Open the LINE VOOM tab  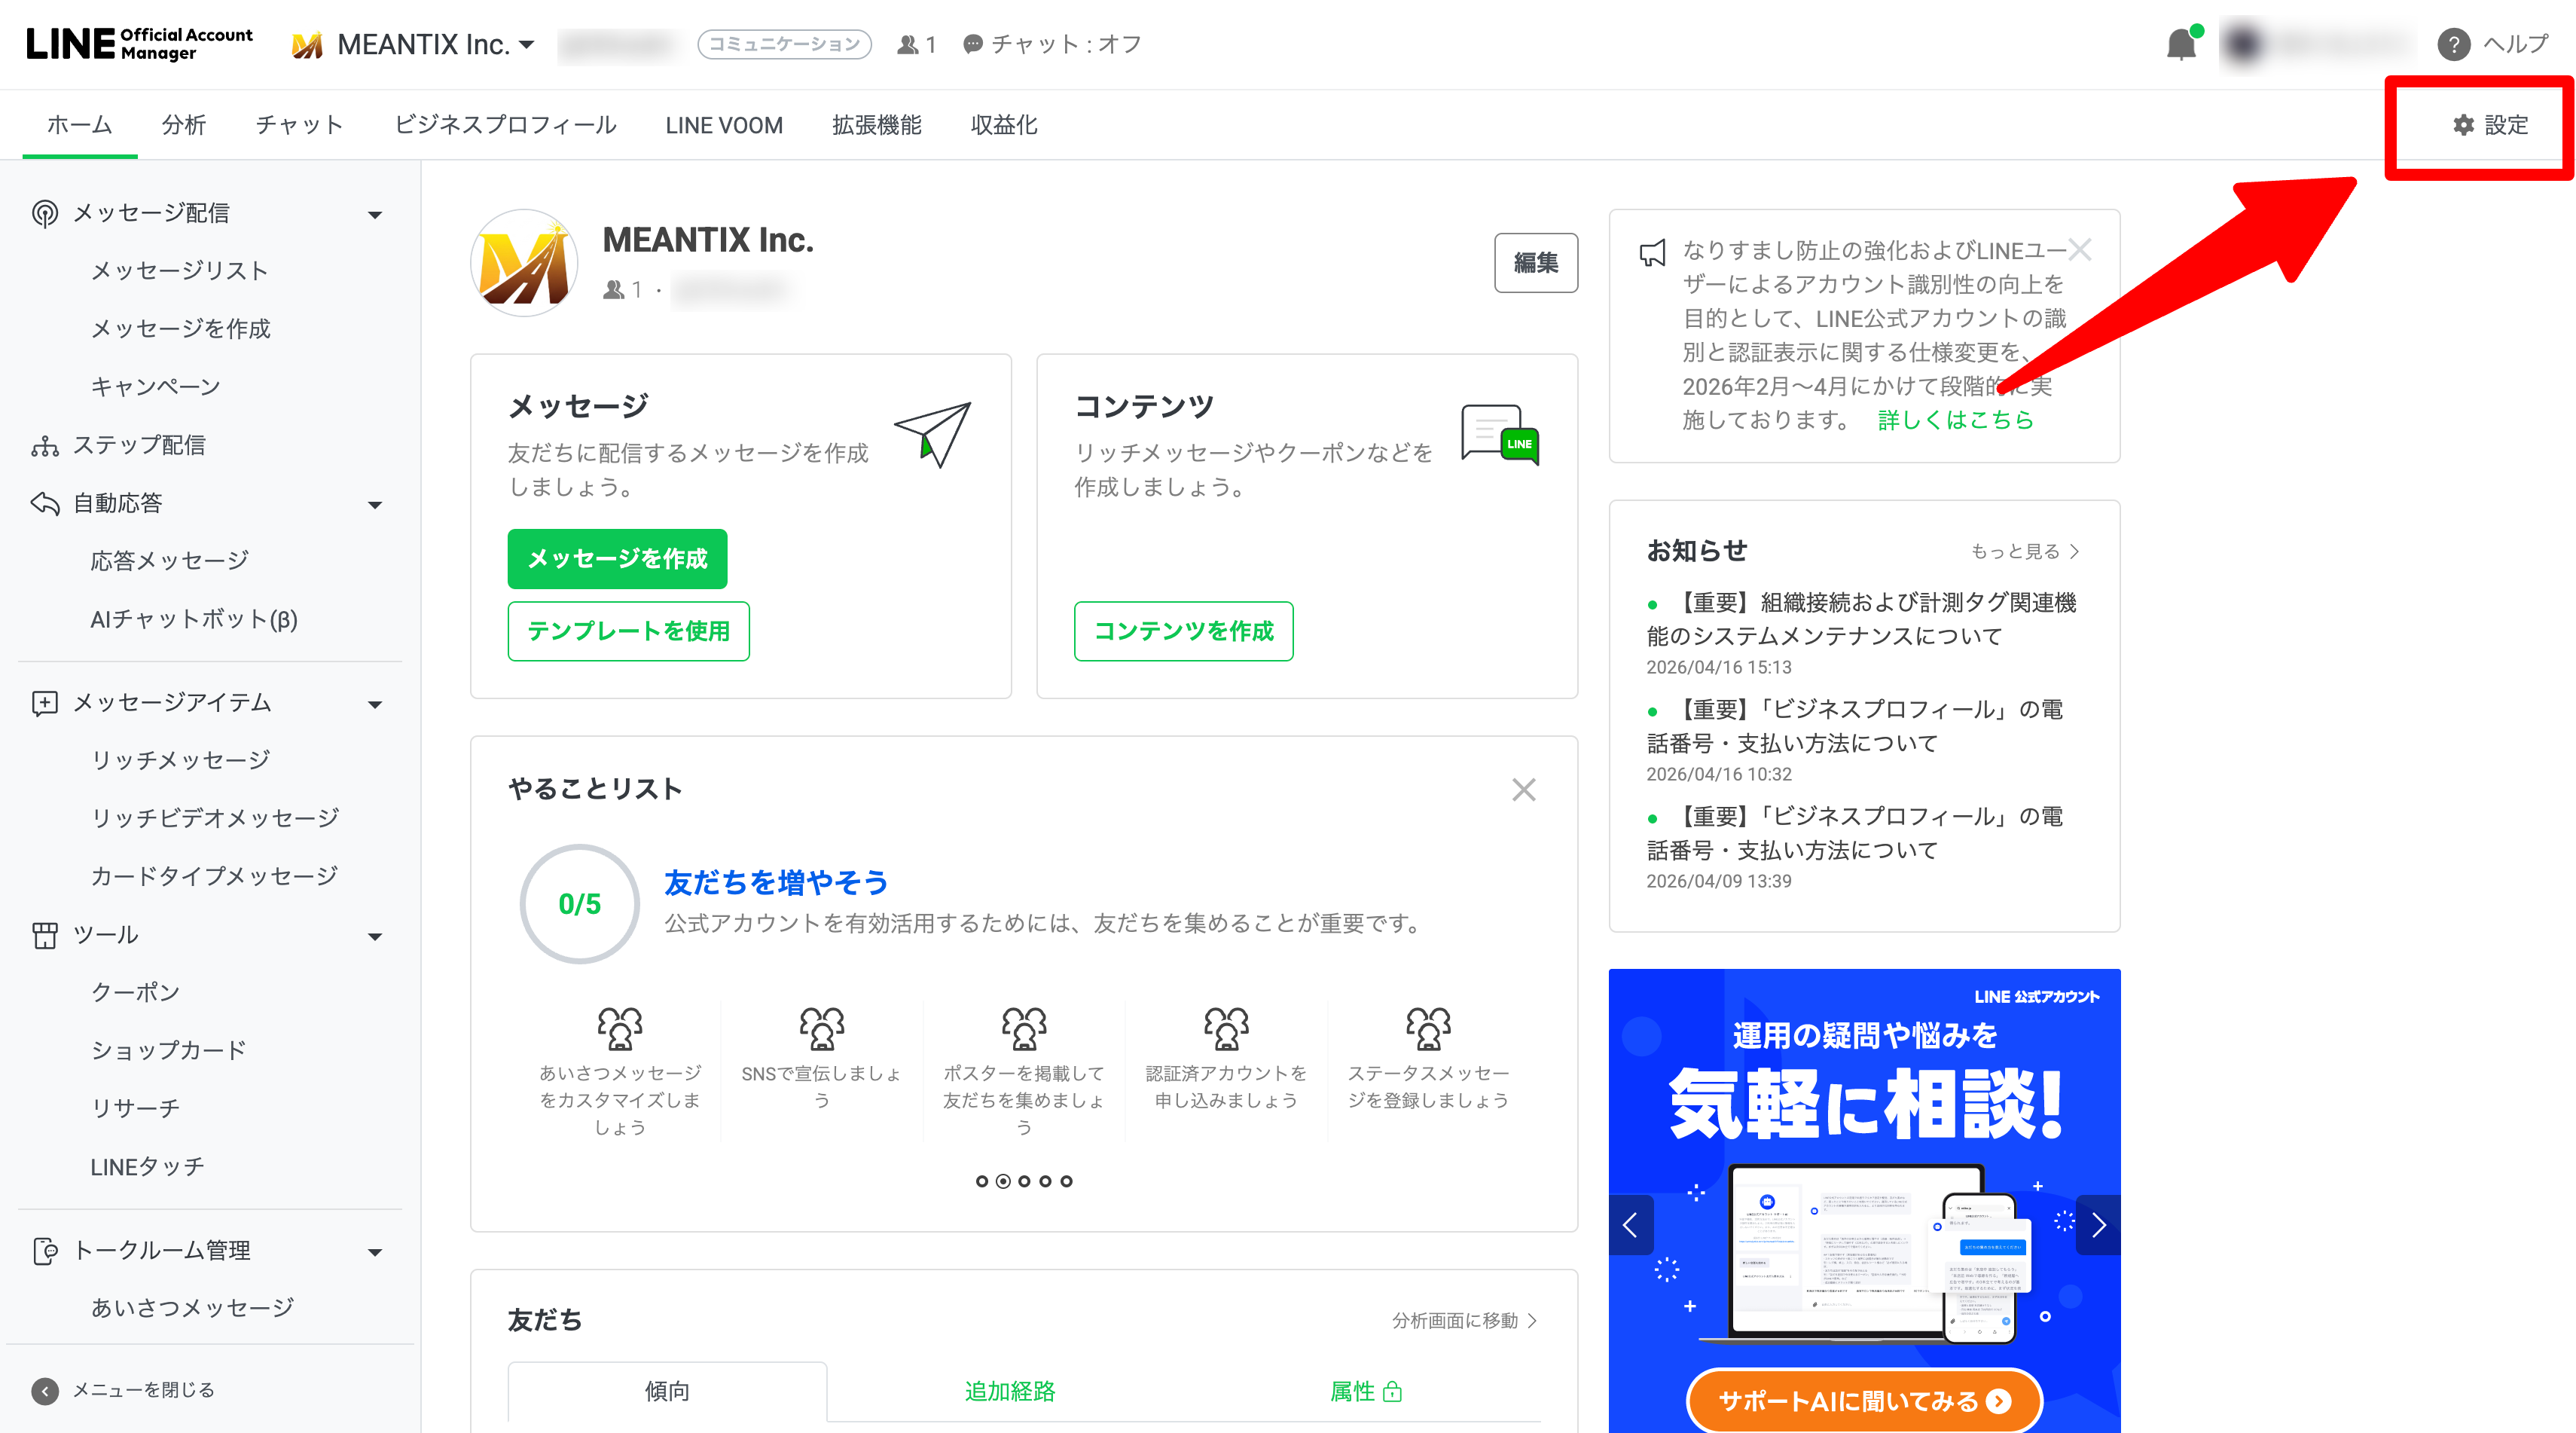pyautogui.click(x=724, y=125)
